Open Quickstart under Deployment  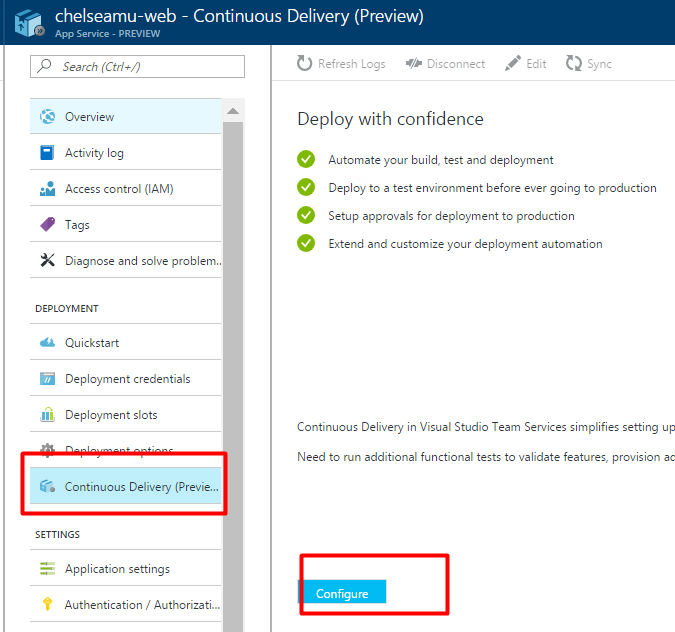125,343
